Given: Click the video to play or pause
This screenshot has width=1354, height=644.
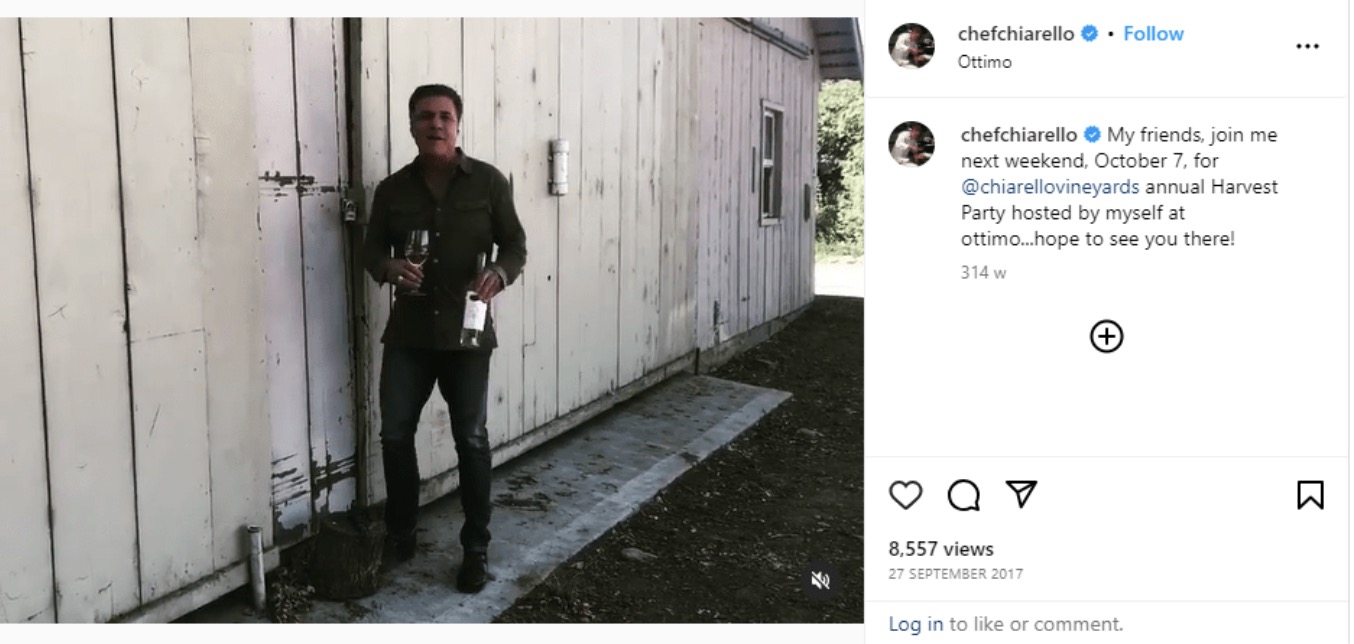Looking at the screenshot, I should 430,320.
